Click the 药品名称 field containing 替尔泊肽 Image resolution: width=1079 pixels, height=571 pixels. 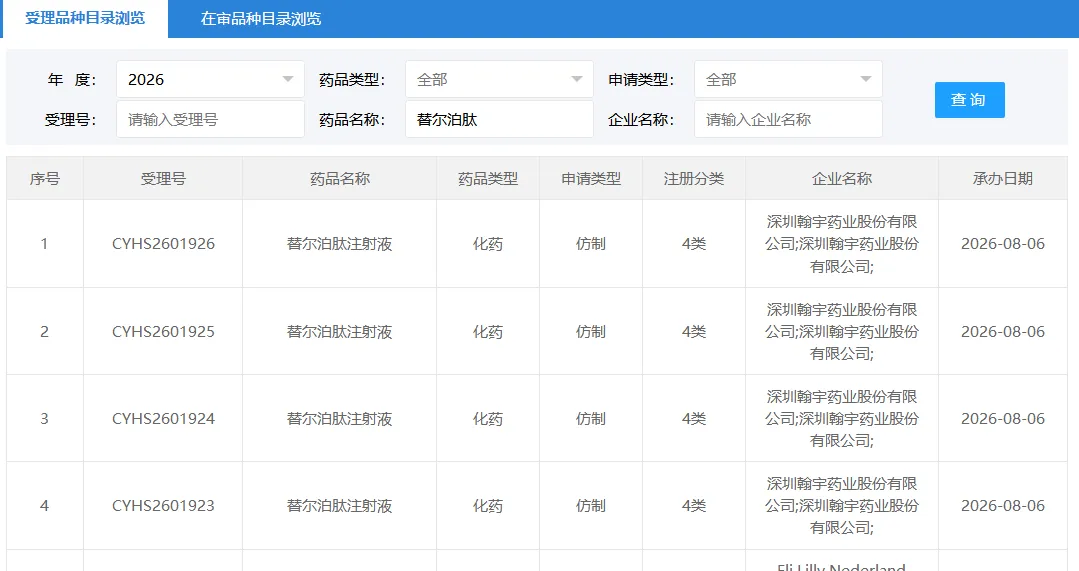(499, 120)
